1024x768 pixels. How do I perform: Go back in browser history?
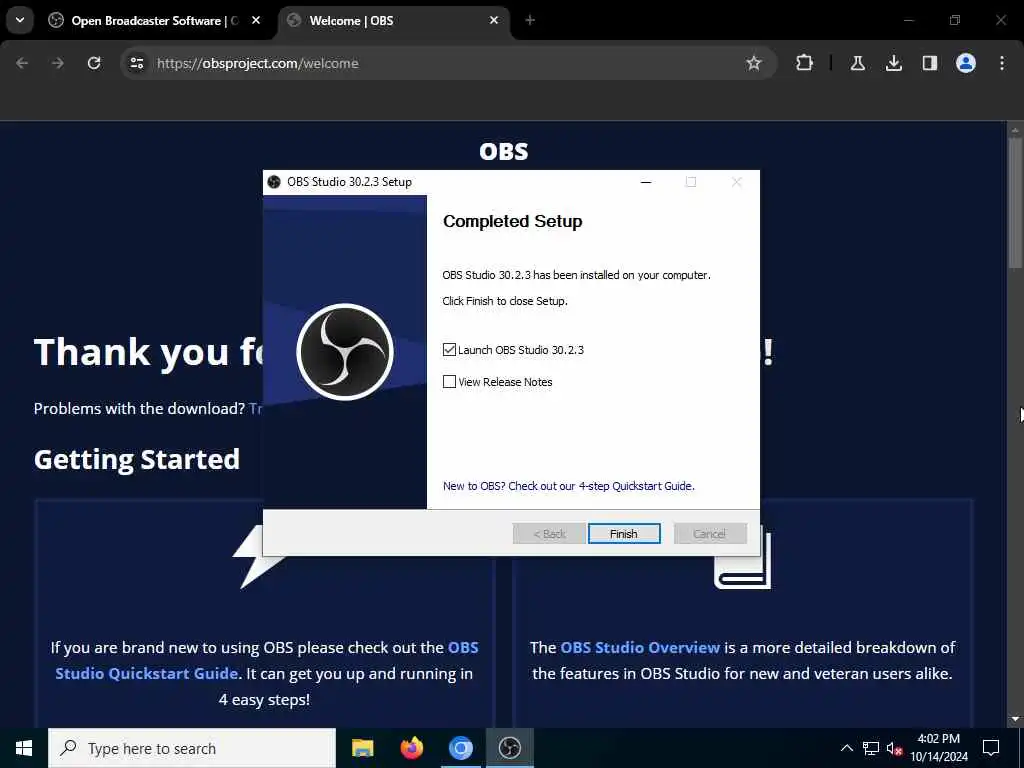pyautogui.click(x=22, y=63)
